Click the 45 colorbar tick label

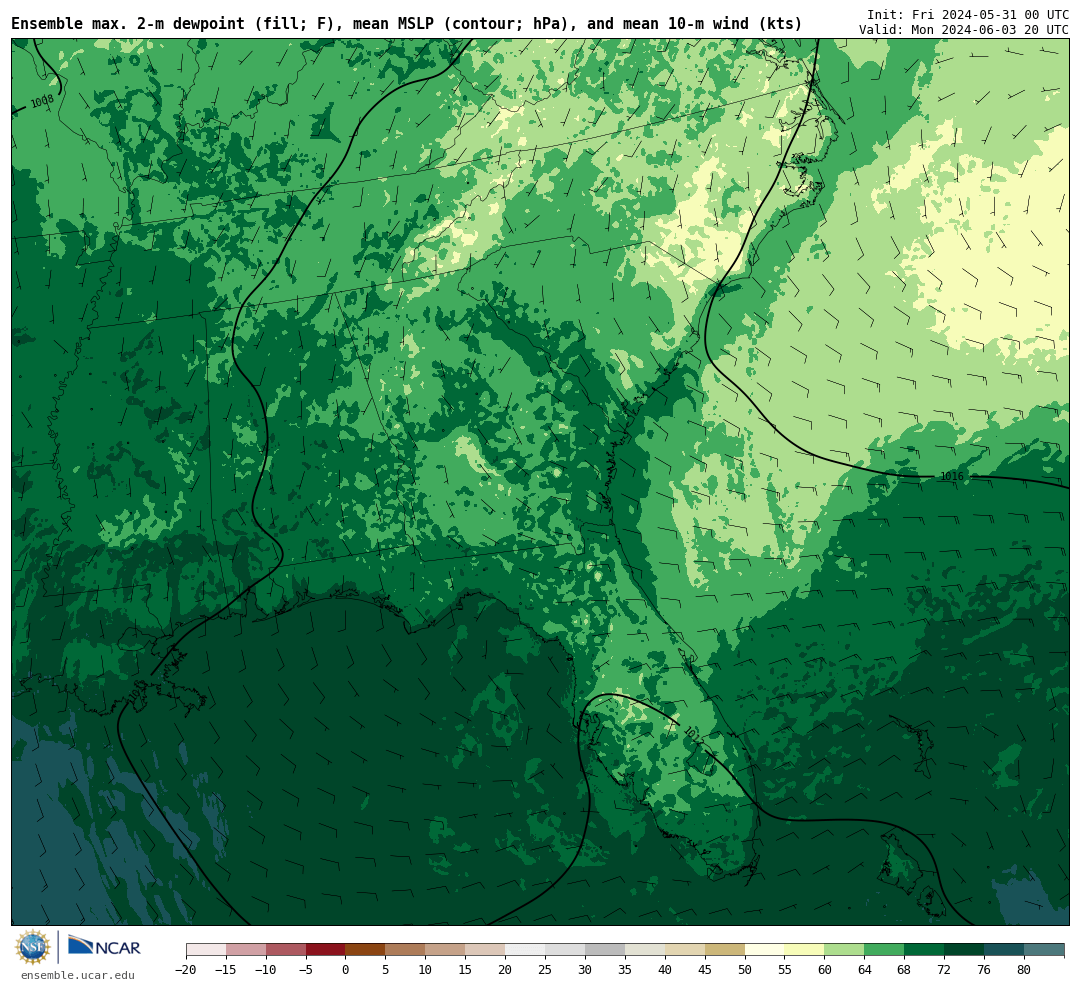click(x=705, y=970)
